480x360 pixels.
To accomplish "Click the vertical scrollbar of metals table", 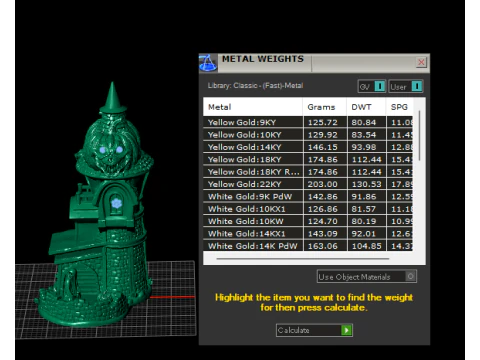I will [x=419, y=136].
